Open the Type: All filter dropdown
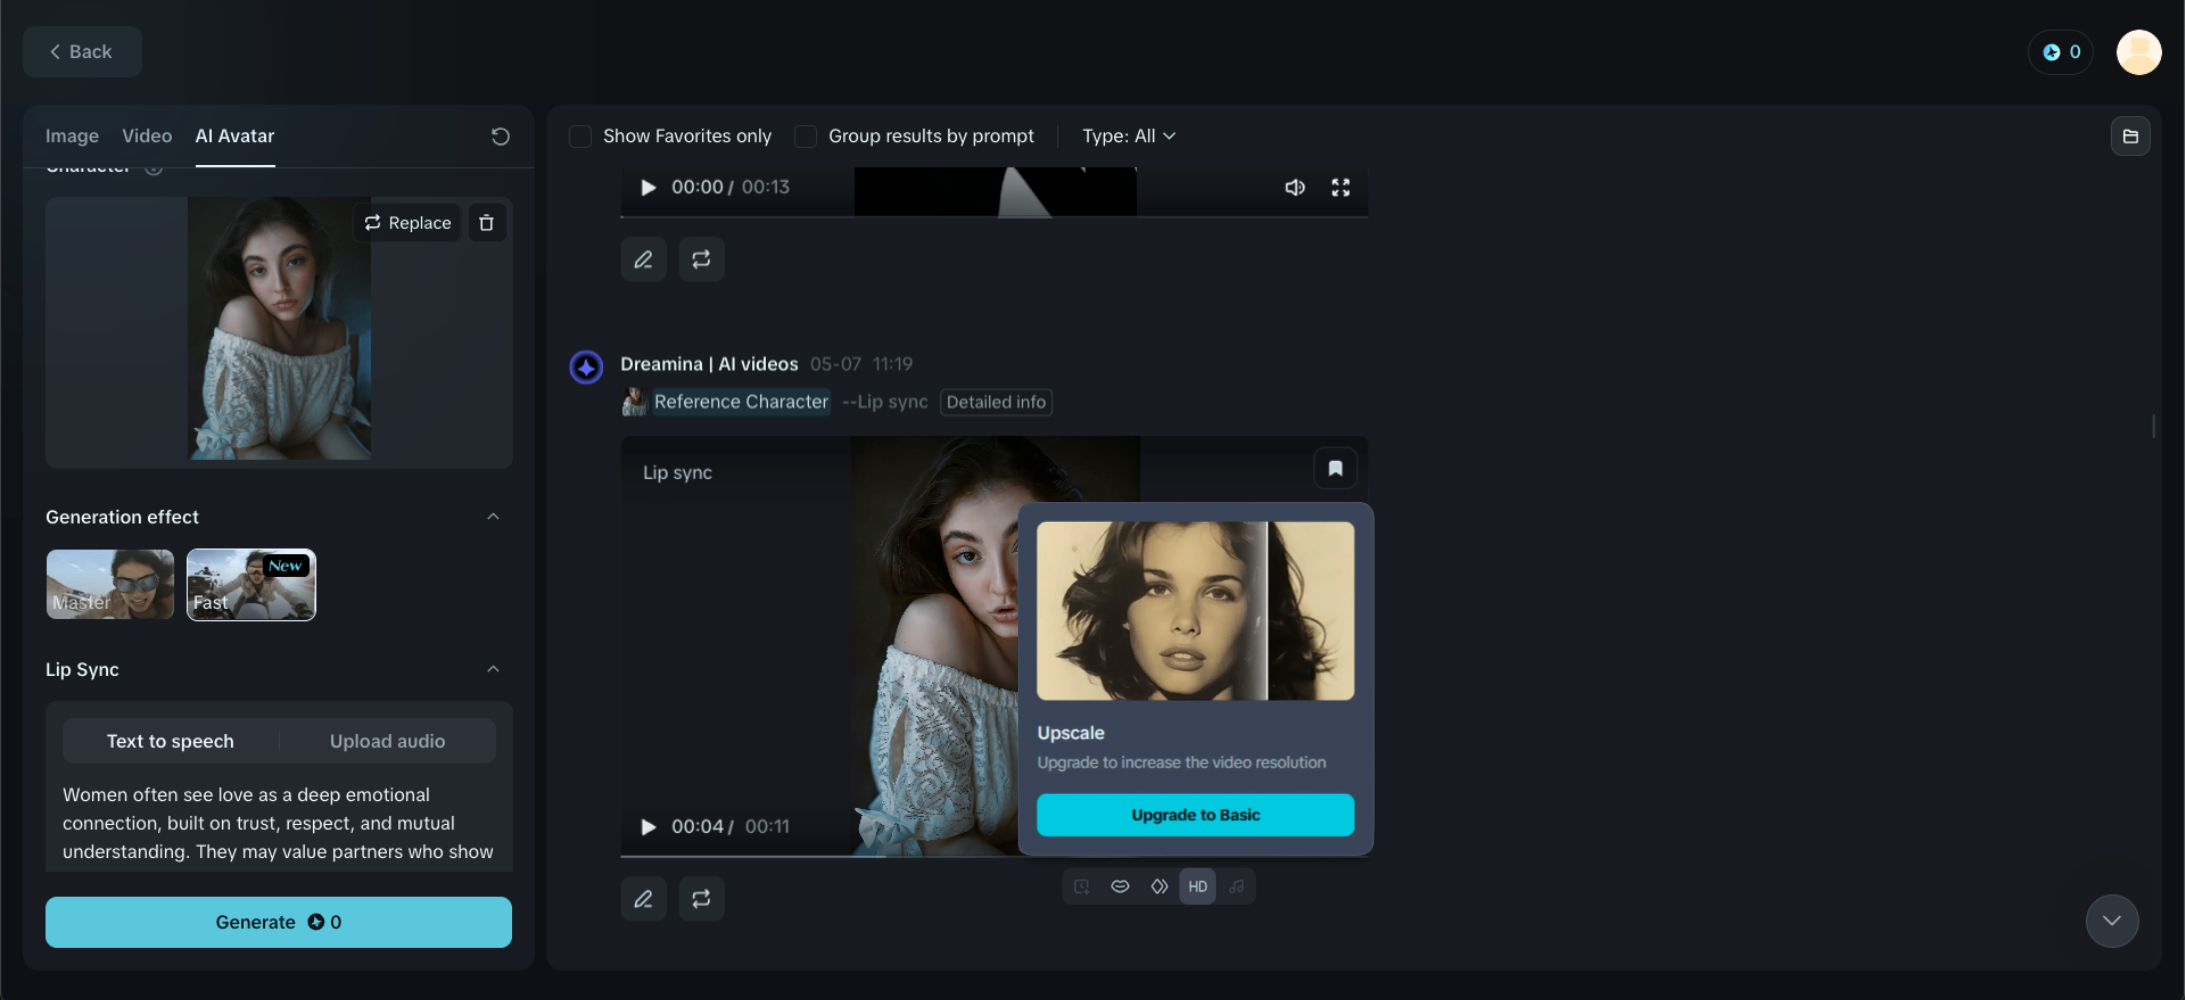The image size is (2185, 1000). [x=1129, y=136]
